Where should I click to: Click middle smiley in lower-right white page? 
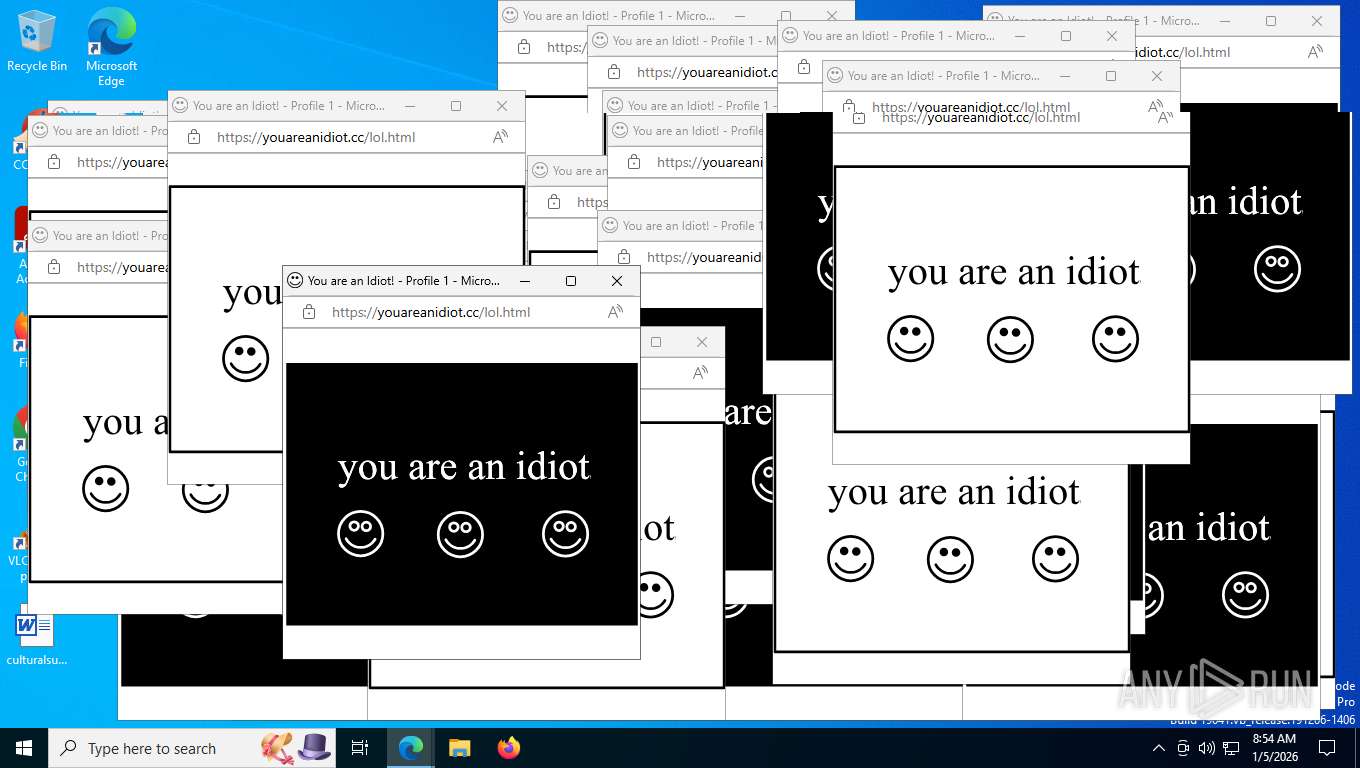(x=951, y=559)
